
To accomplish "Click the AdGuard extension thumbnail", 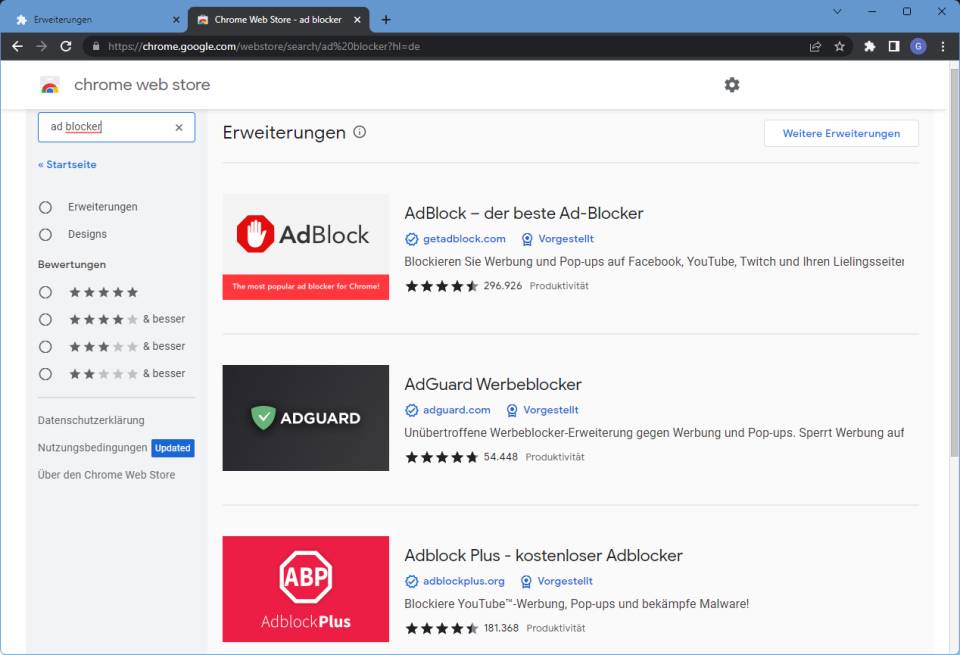I will 306,418.
